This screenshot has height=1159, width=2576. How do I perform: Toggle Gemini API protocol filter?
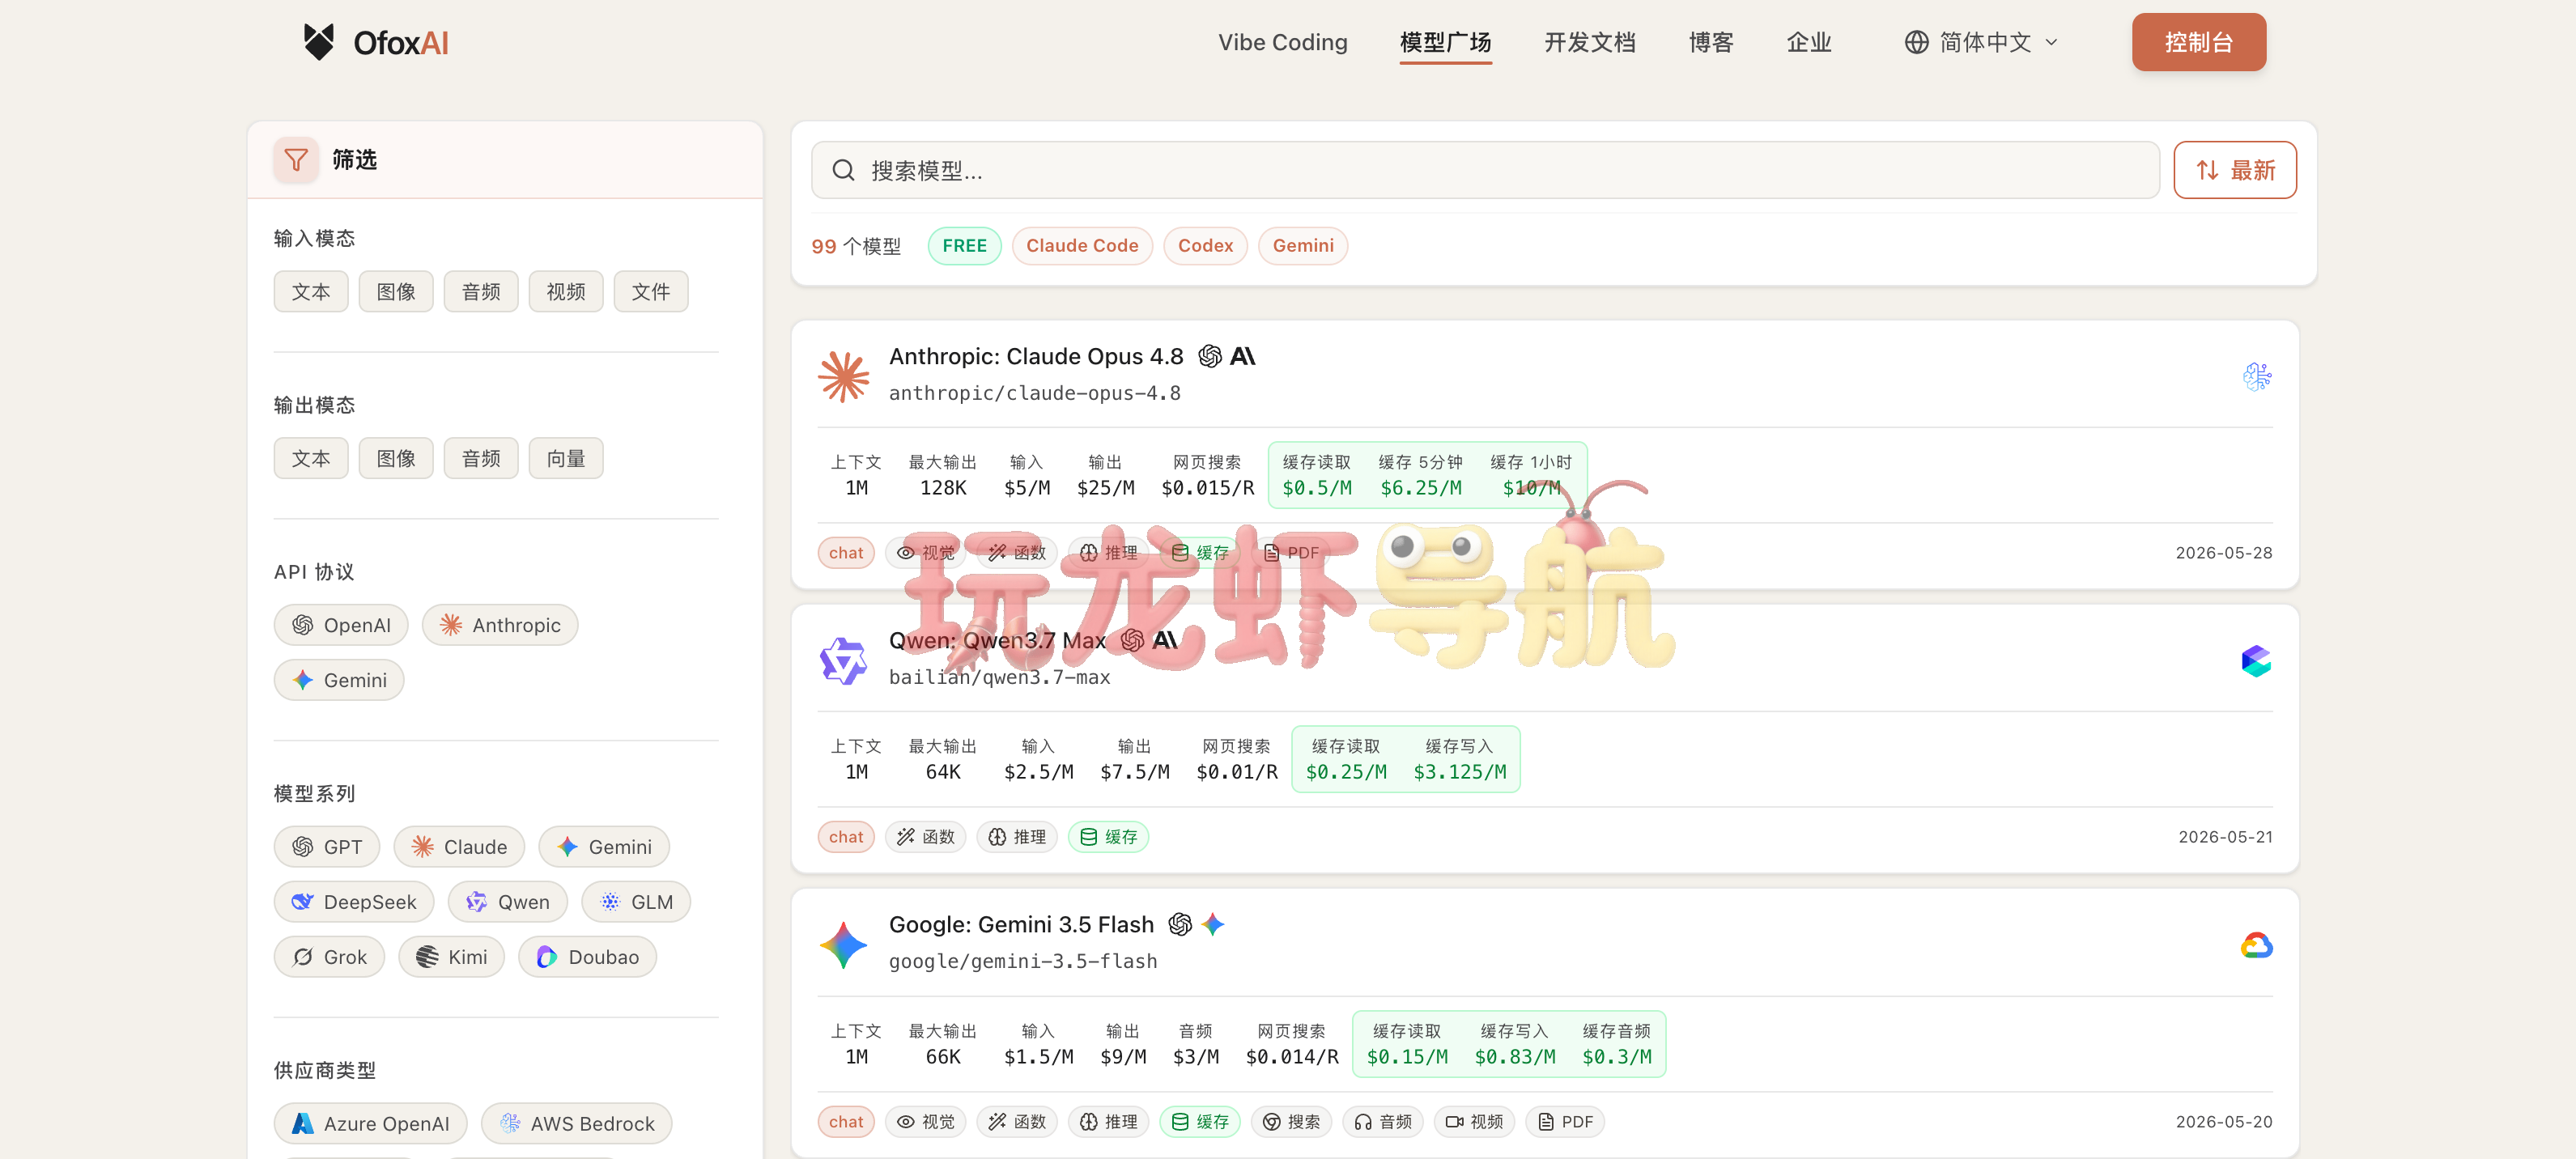tap(339, 680)
